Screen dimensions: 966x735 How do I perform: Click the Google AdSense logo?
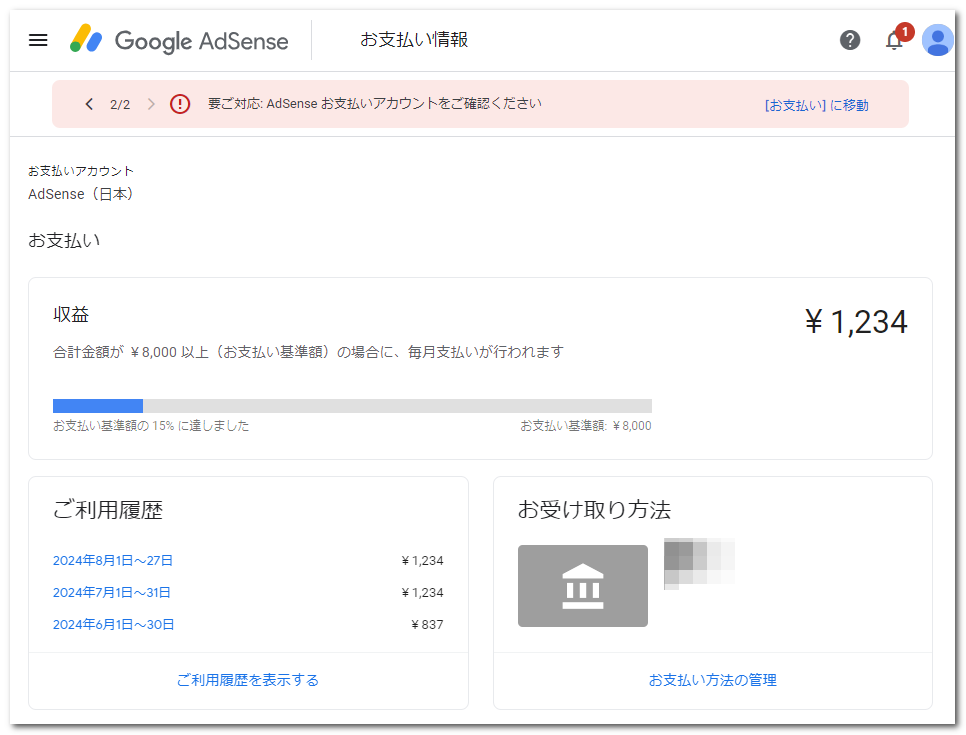pyautogui.click(x=179, y=40)
